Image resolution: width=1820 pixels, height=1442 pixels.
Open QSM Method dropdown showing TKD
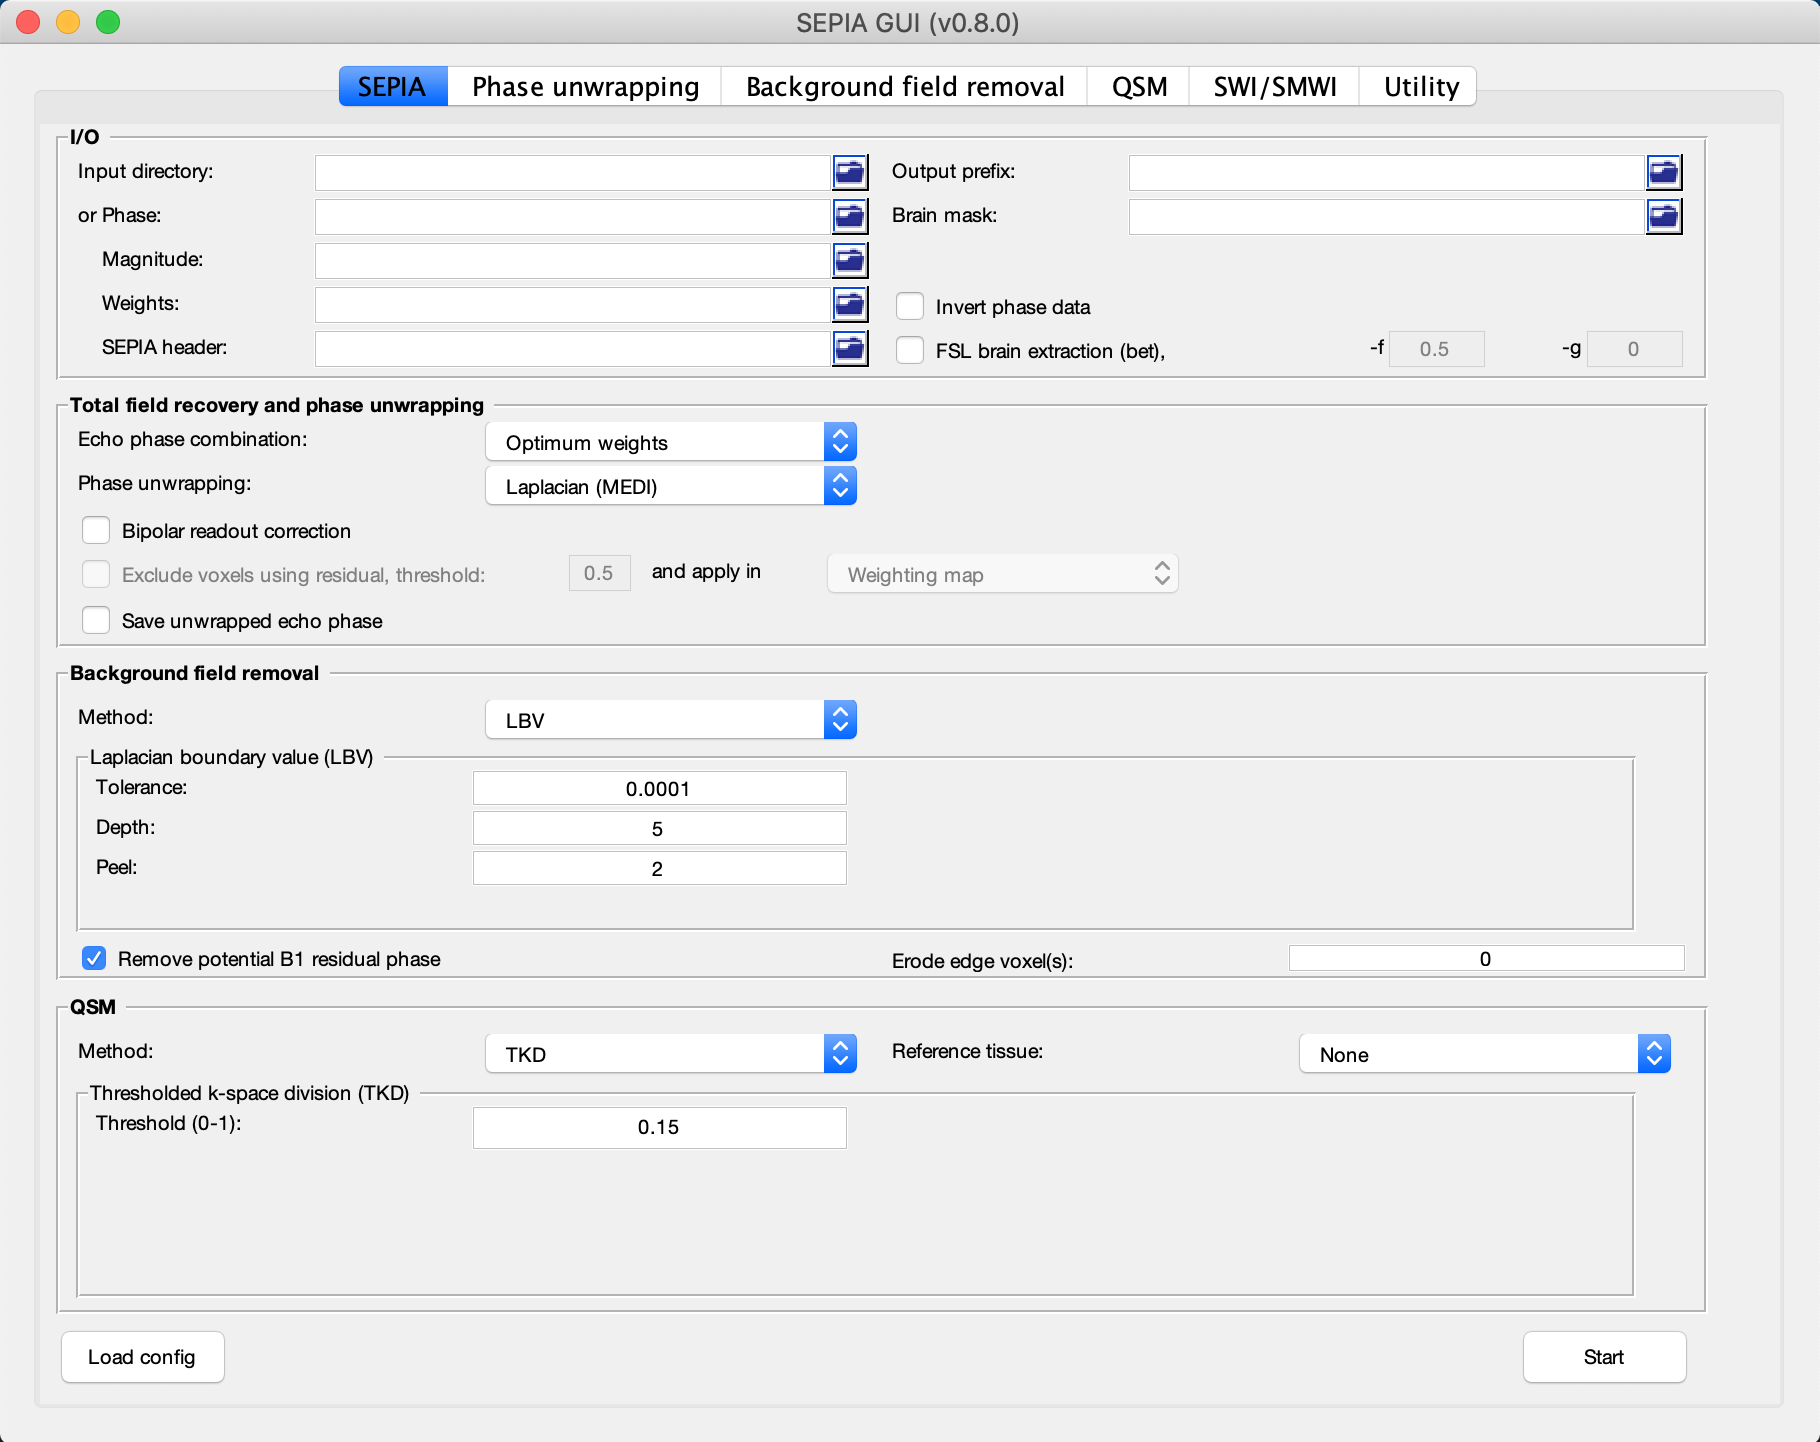click(671, 1054)
